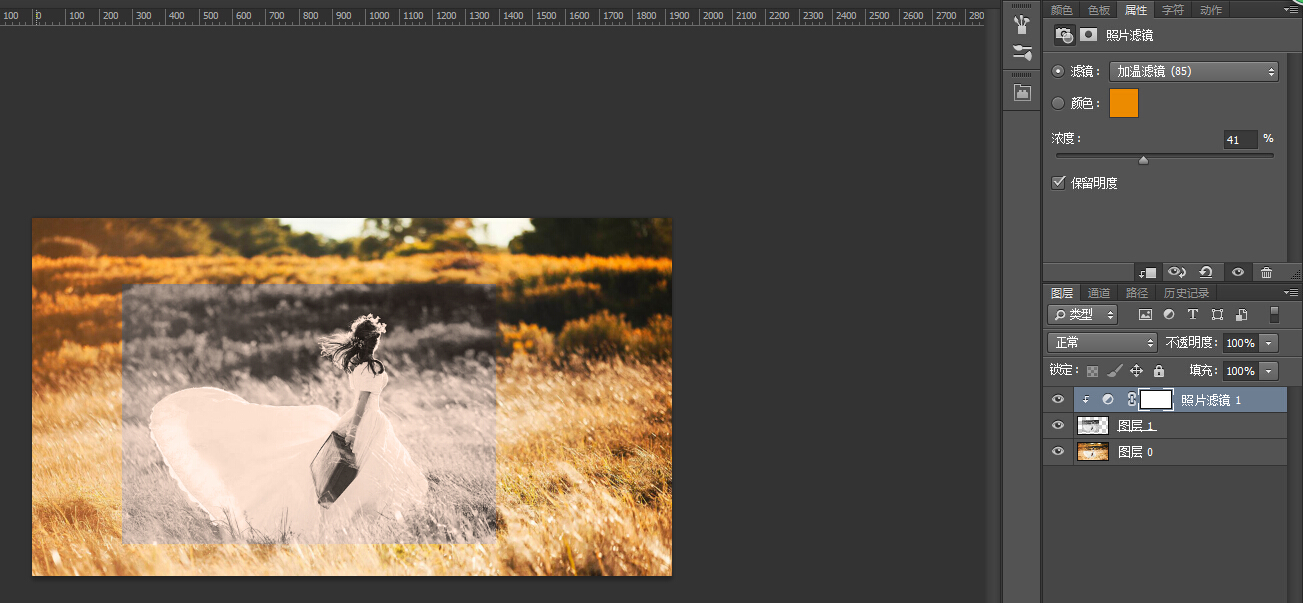Filter layers by text type icon

[x=1193, y=315]
